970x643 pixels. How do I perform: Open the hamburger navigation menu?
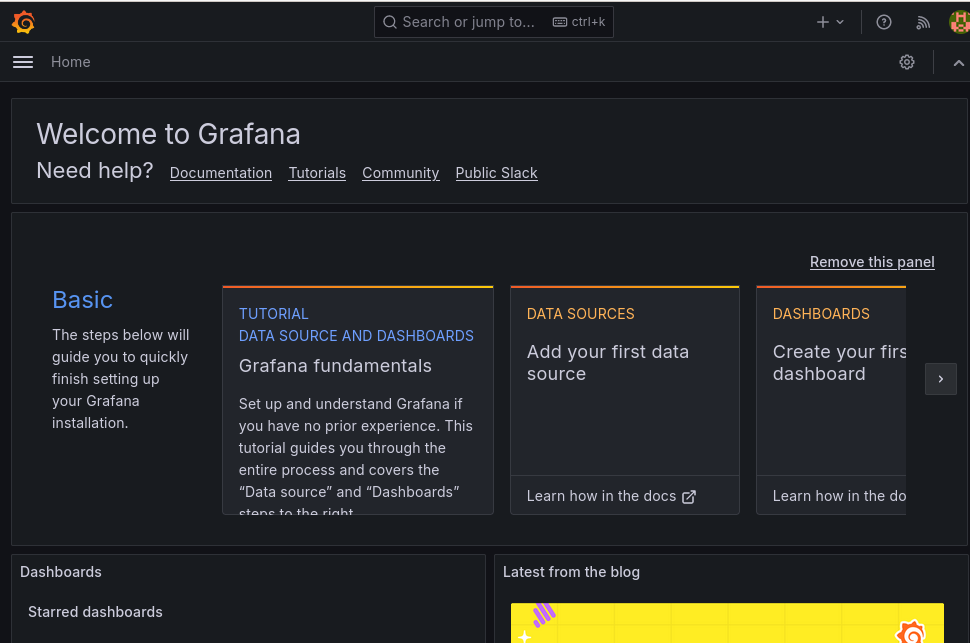23,62
